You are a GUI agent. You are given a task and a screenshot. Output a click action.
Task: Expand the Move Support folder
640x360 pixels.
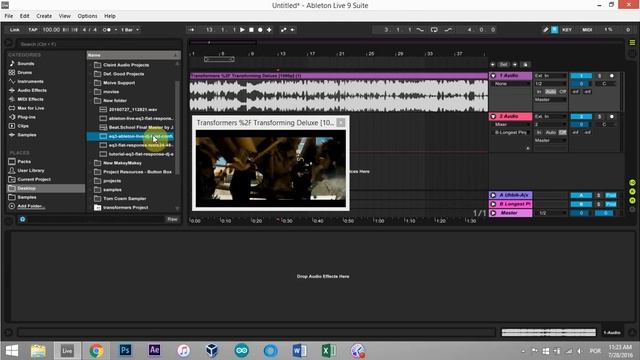pyautogui.click(x=91, y=83)
